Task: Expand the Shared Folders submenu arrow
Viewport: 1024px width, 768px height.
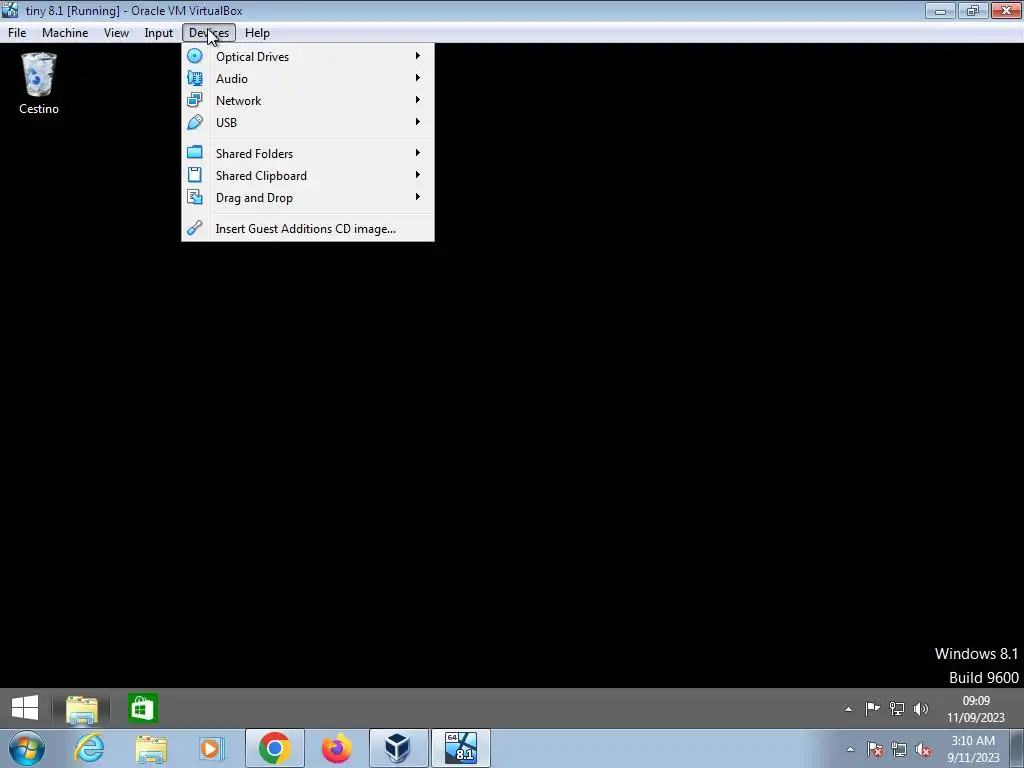Action: 418,153
